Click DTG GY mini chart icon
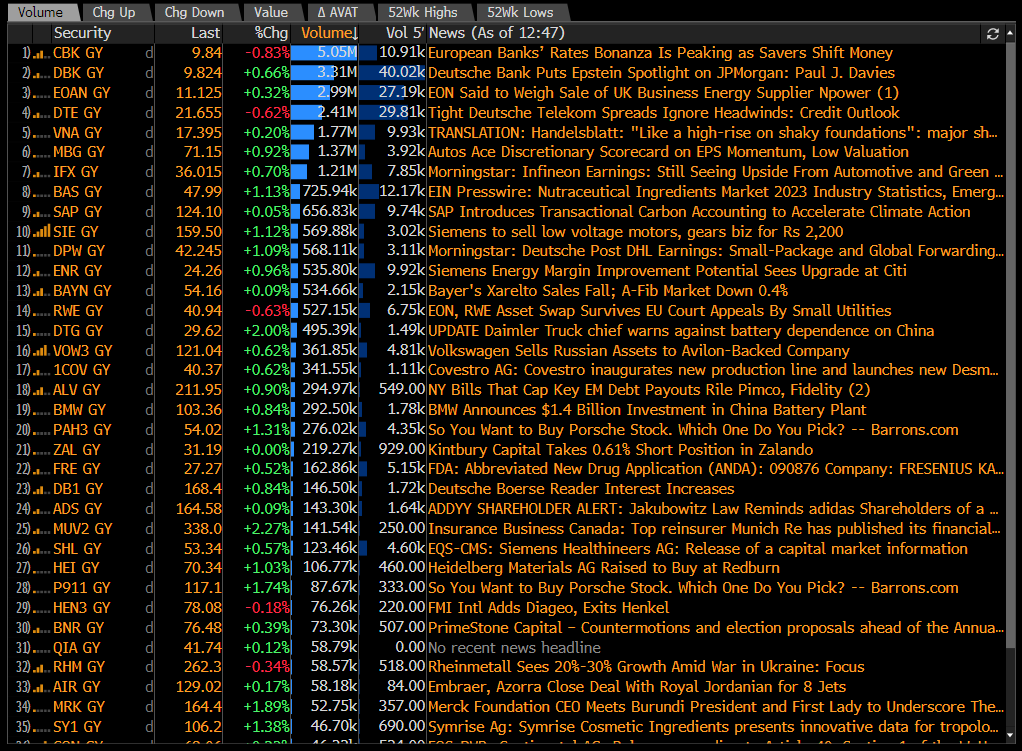The height and width of the screenshot is (751, 1022). 42,331
